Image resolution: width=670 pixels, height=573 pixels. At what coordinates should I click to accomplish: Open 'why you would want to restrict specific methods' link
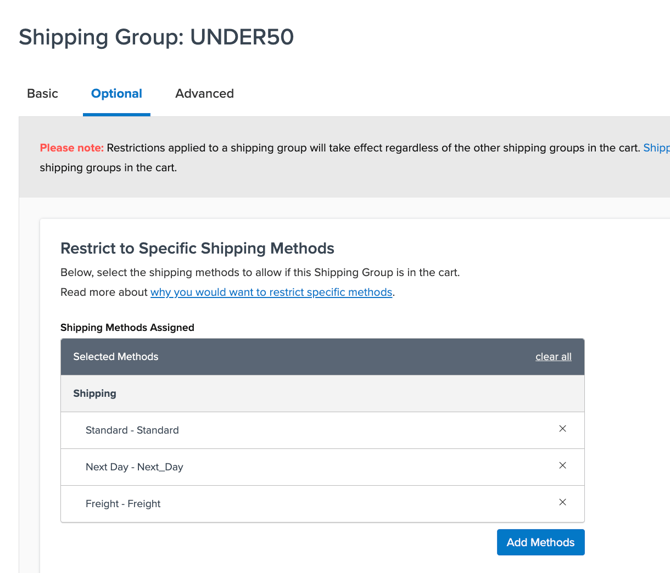(271, 292)
